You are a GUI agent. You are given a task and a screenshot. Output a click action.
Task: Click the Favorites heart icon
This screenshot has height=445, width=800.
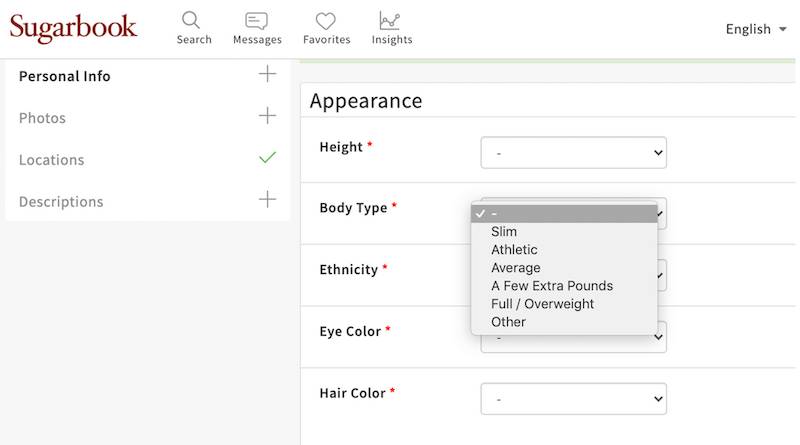click(x=326, y=21)
